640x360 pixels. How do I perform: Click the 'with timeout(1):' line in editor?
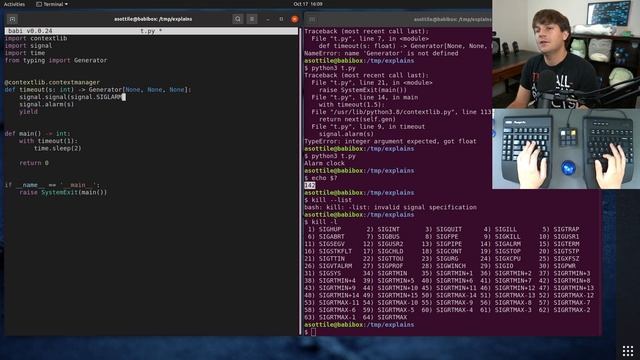48,141
